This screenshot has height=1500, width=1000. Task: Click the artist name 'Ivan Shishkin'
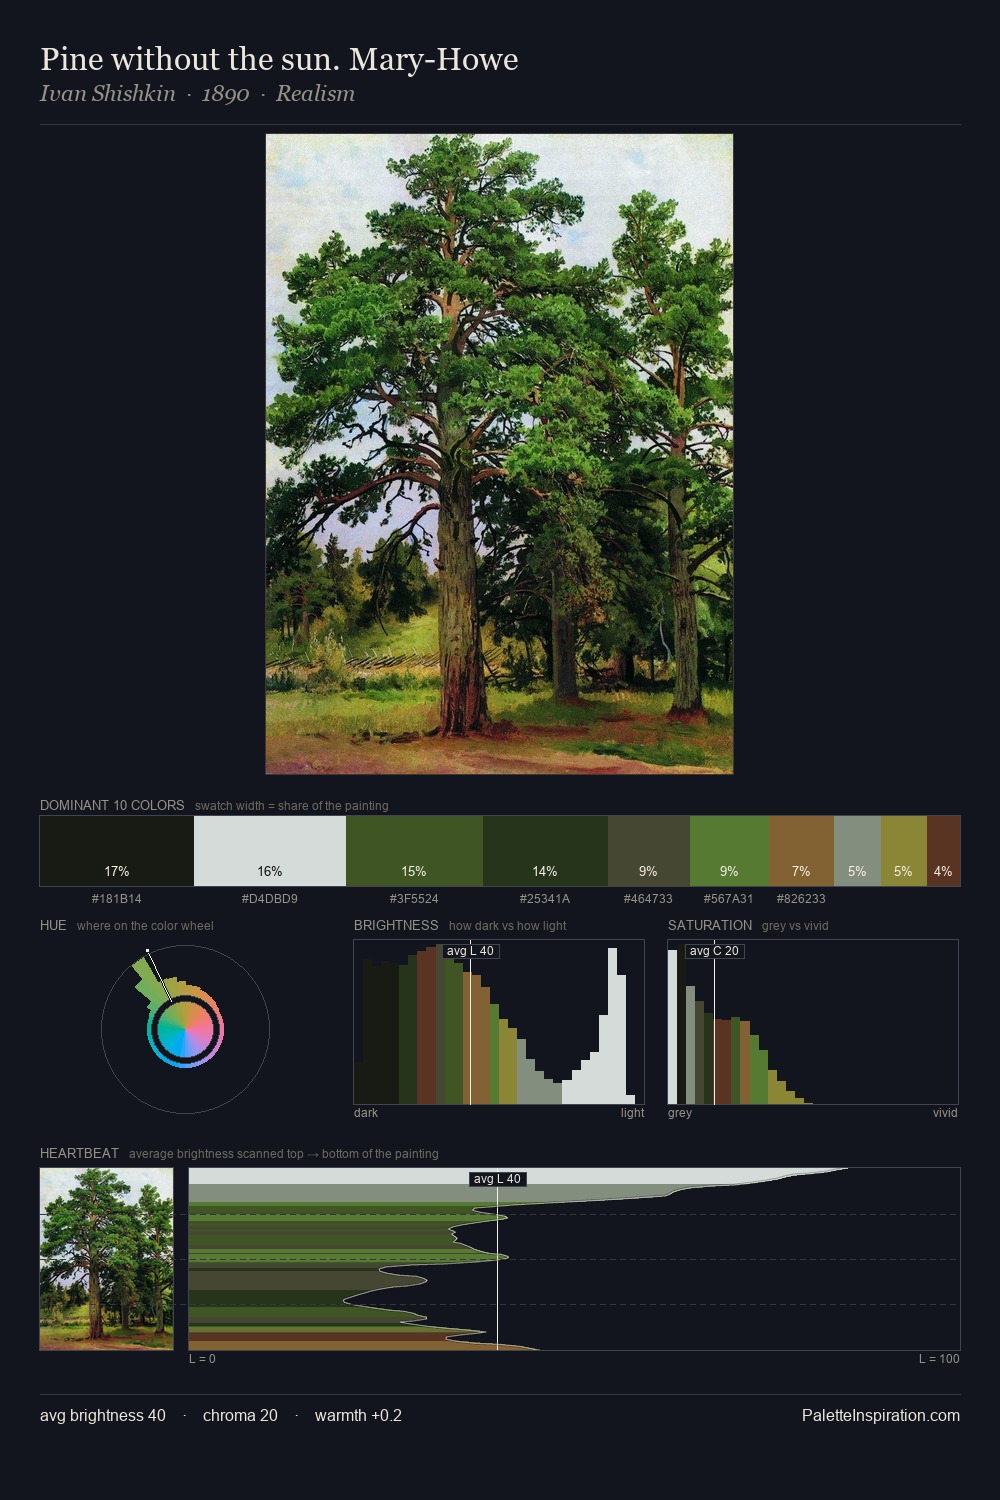107,94
